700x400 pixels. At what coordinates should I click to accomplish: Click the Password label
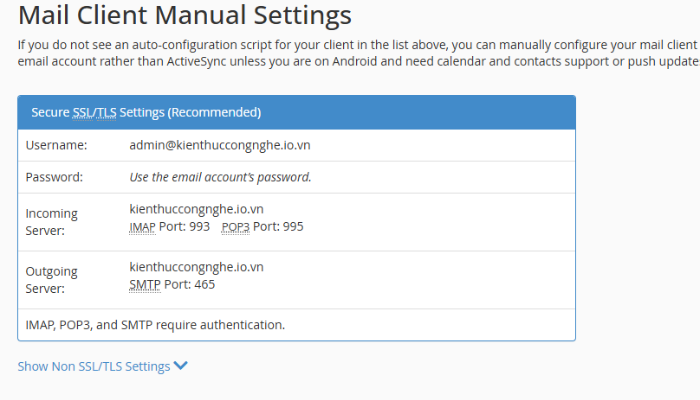tap(55, 177)
